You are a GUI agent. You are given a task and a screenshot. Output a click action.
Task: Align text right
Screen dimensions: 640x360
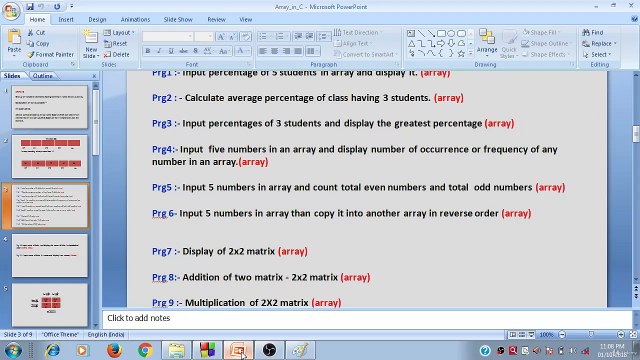pos(287,51)
